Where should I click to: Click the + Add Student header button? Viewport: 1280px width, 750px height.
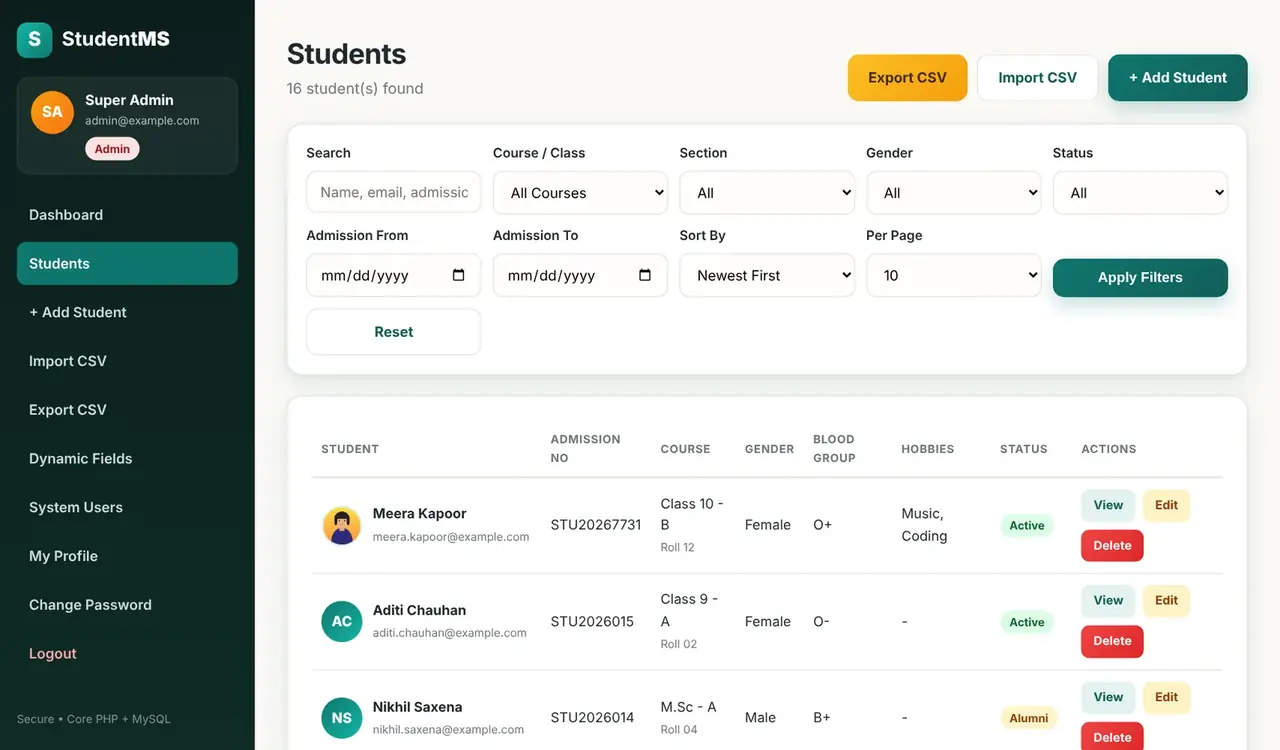coord(1177,78)
